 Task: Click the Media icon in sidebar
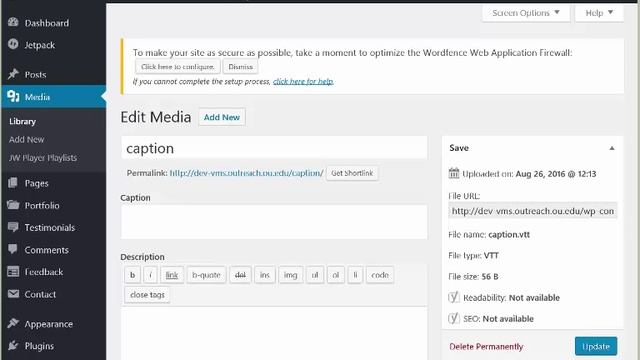[x=13, y=96]
